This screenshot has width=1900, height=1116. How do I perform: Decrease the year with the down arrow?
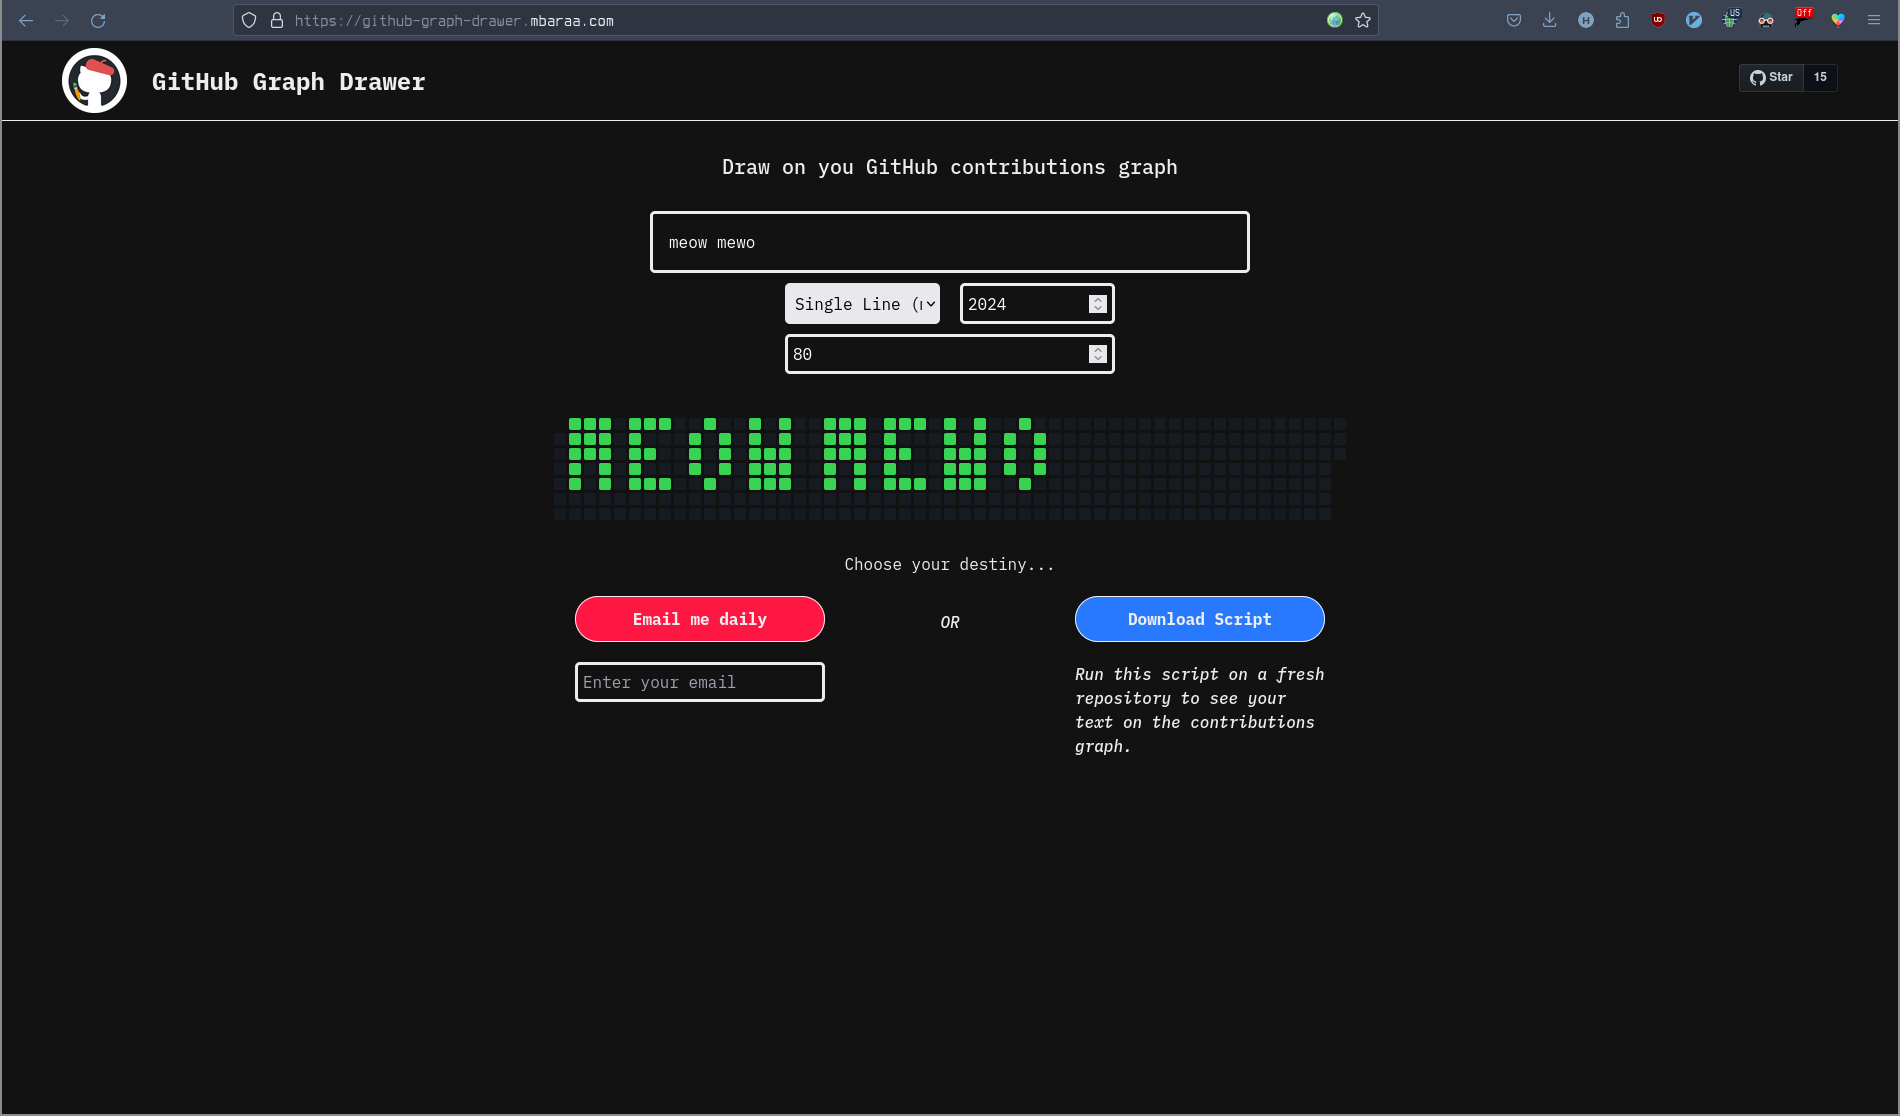tap(1097, 309)
